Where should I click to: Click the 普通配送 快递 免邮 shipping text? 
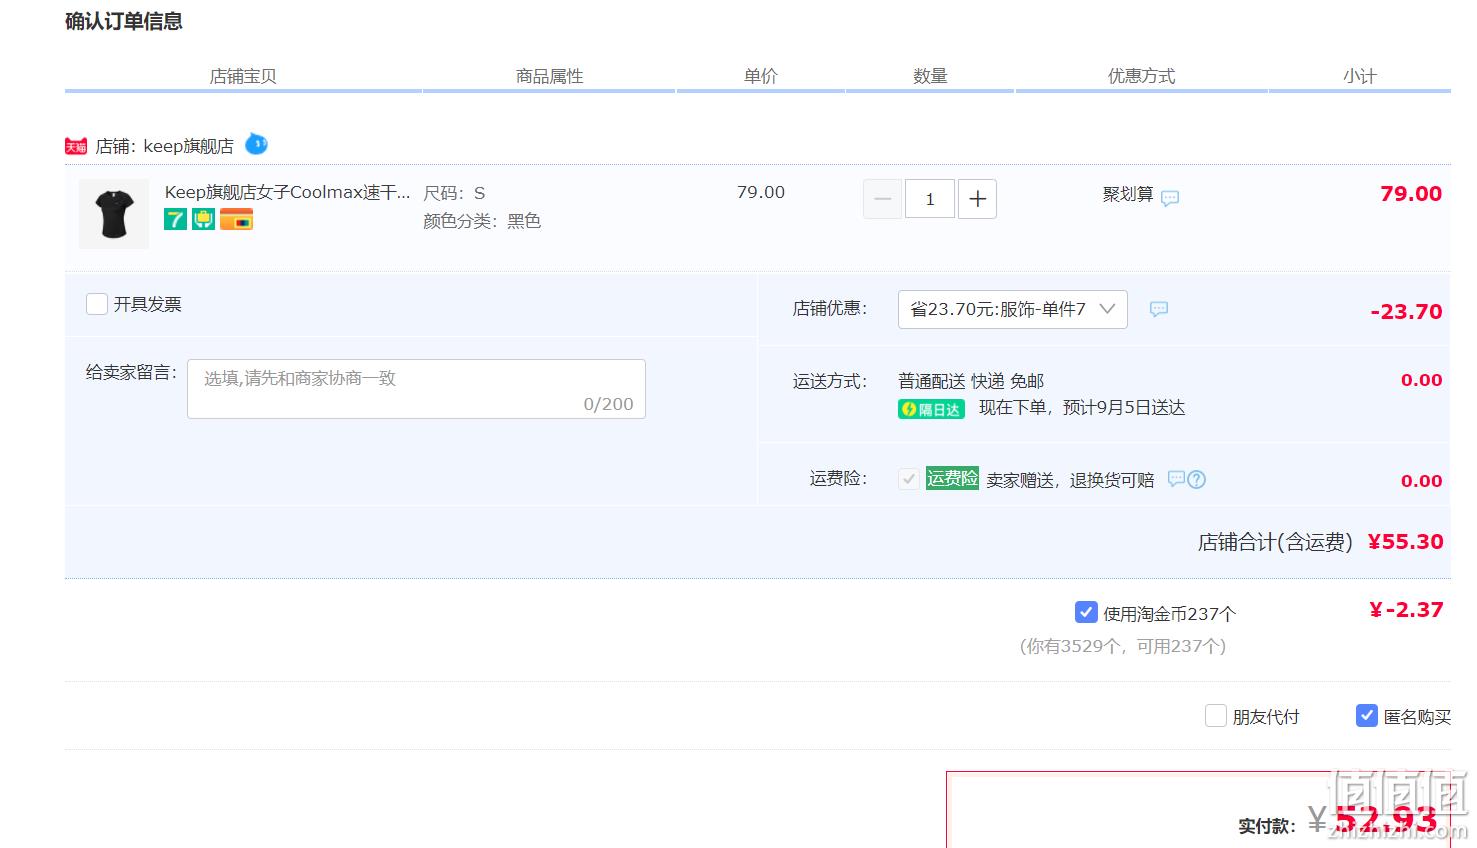click(x=971, y=381)
